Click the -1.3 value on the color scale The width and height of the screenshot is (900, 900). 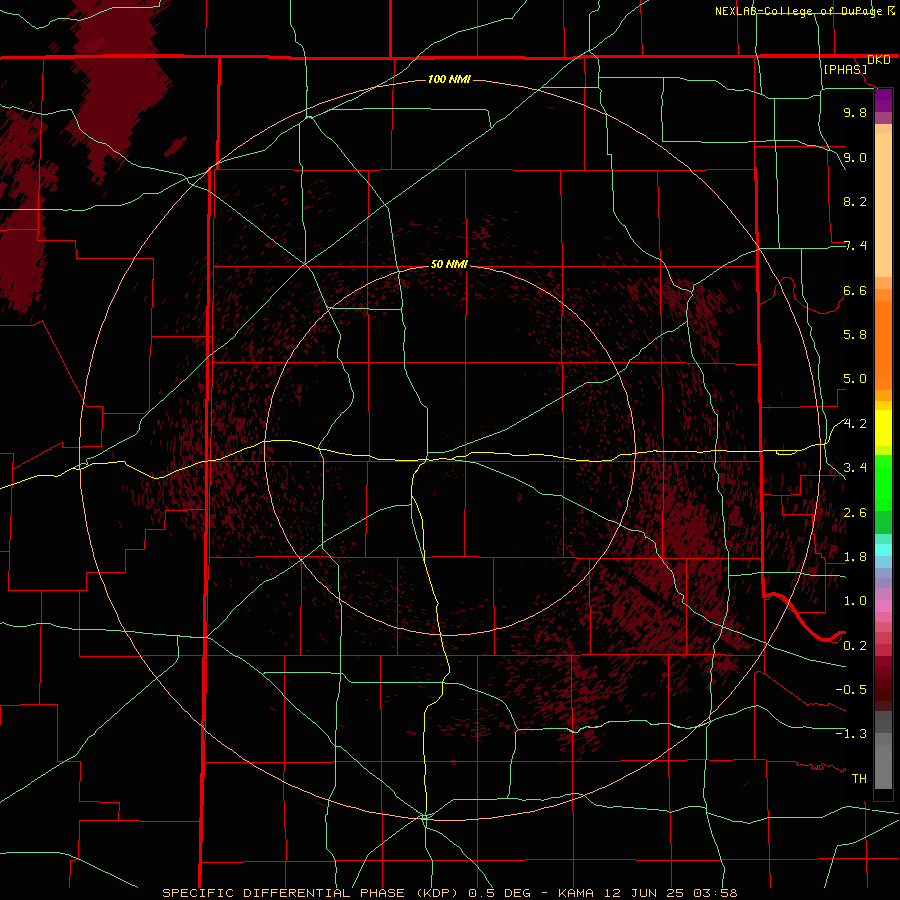click(851, 734)
